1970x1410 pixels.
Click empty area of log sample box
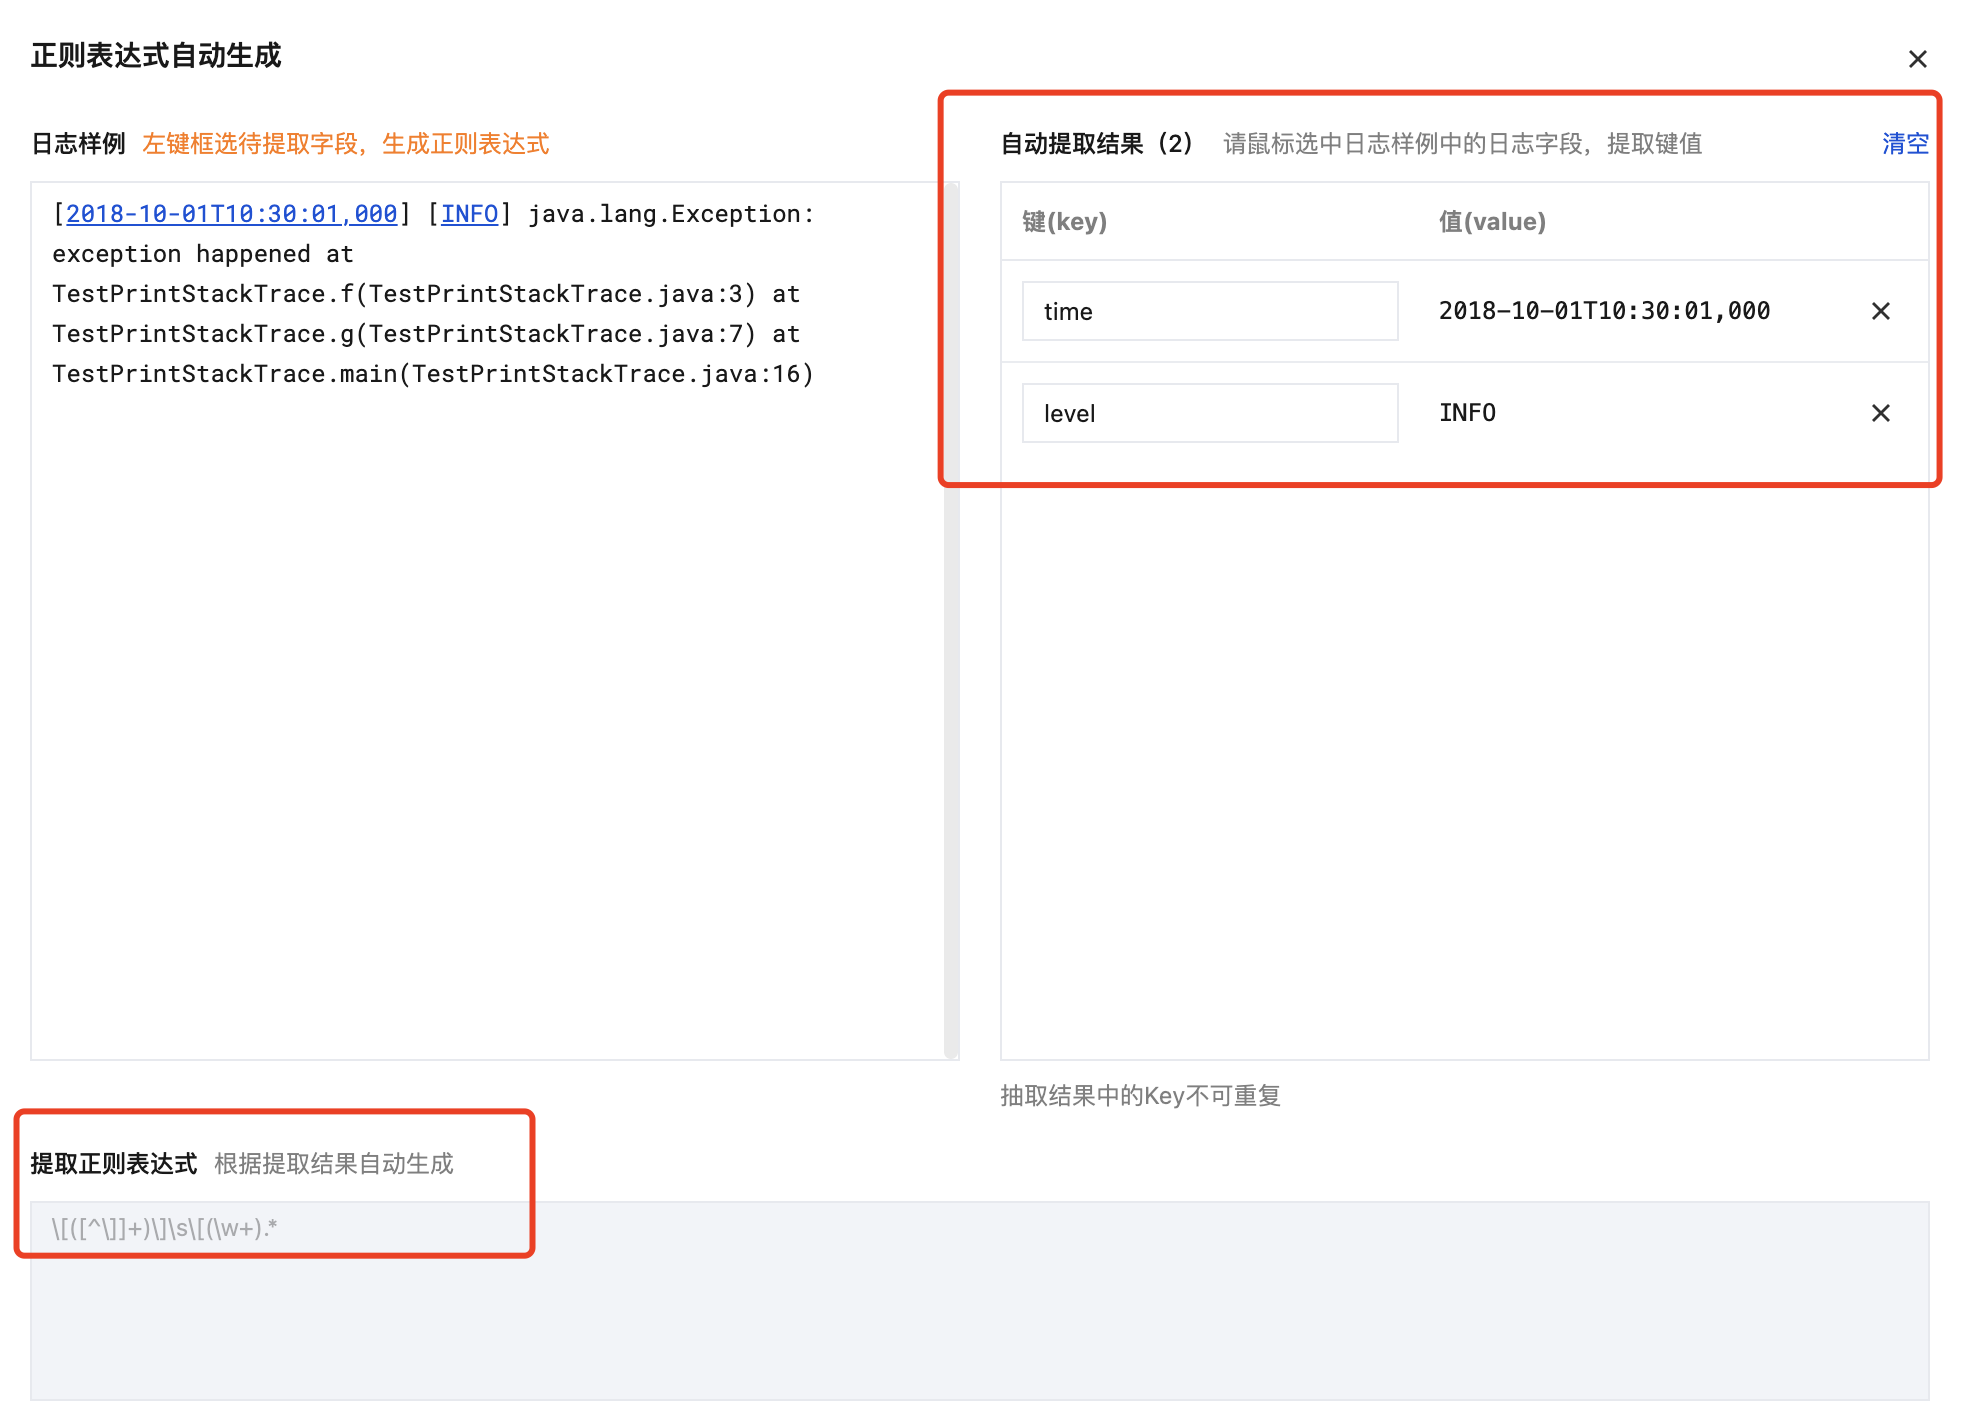point(480,720)
